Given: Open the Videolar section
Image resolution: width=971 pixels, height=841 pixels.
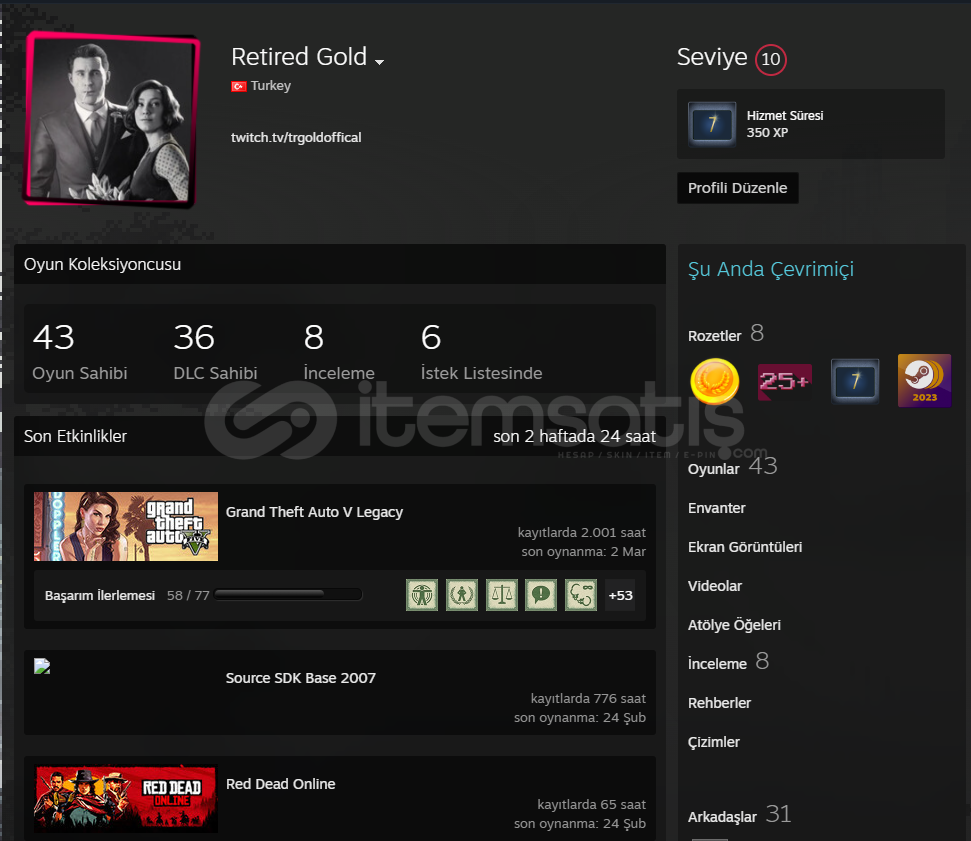Looking at the screenshot, I should point(715,586).
